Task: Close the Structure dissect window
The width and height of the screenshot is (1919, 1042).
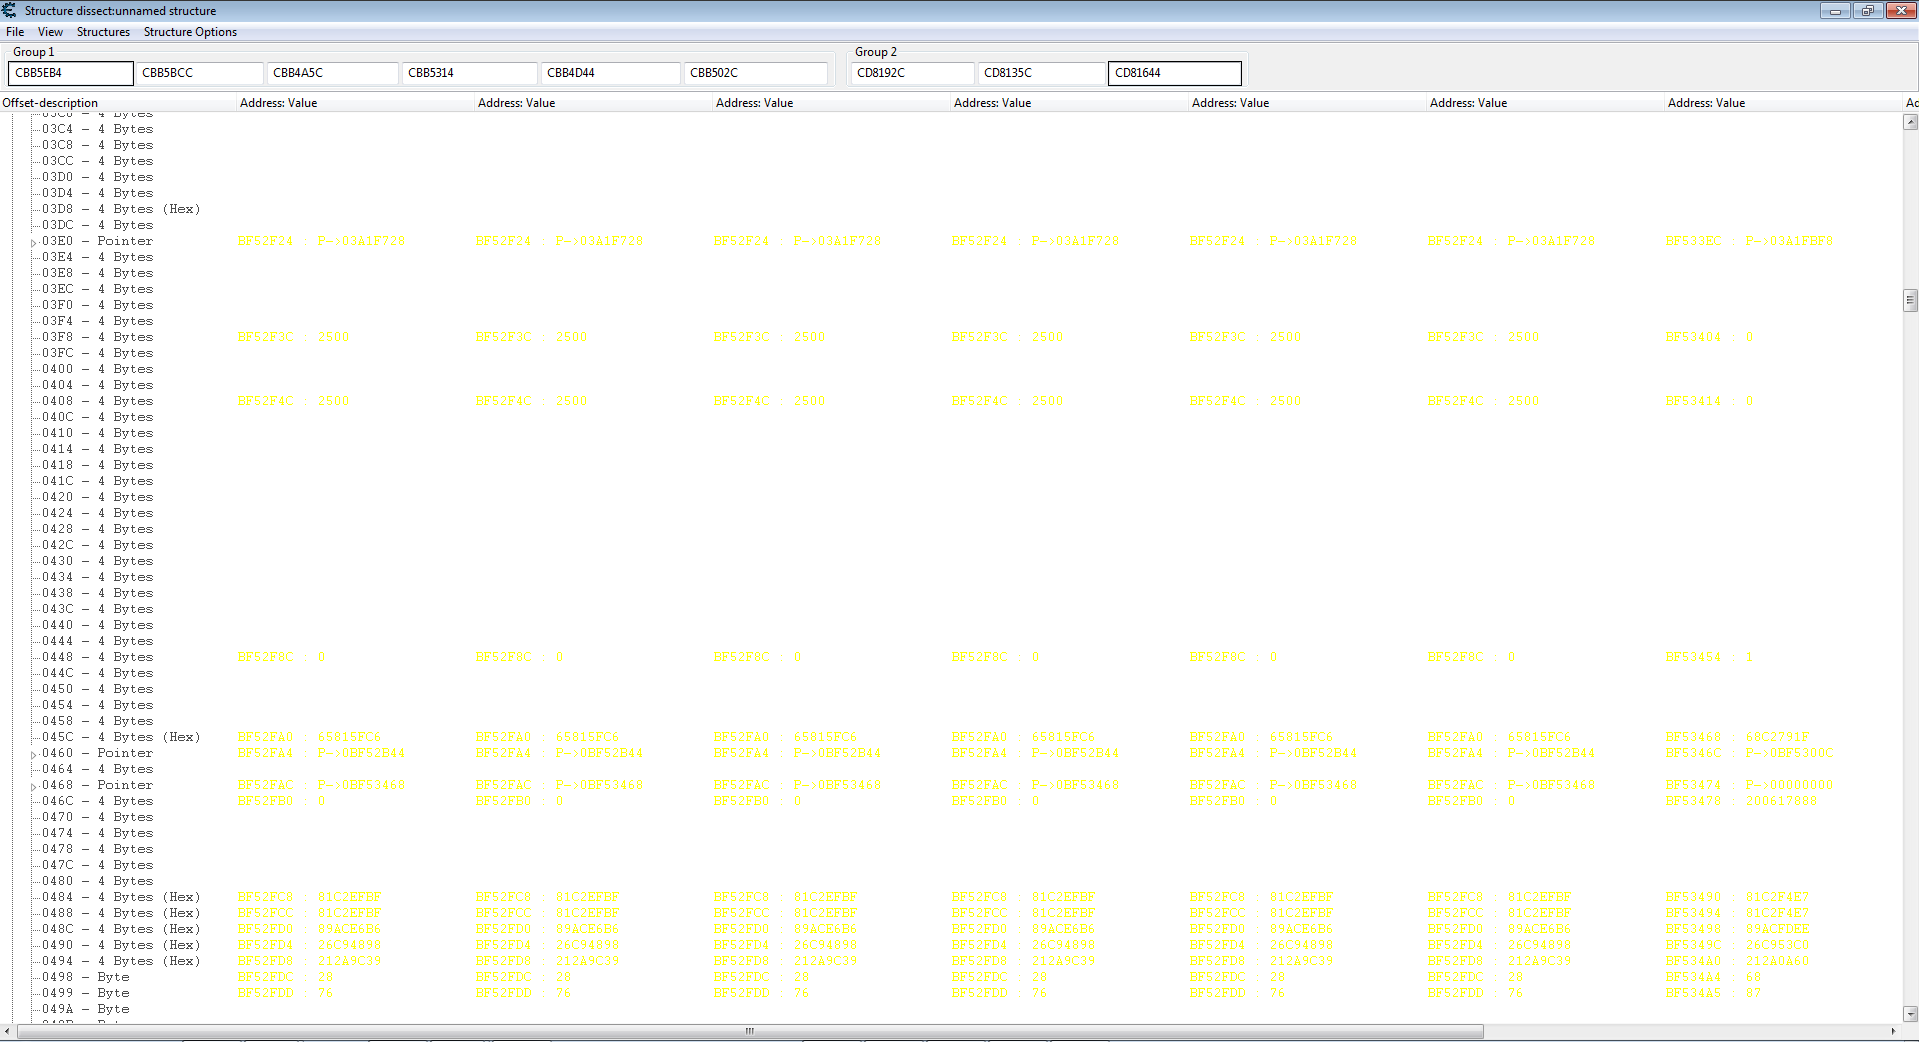Action: (1900, 11)
